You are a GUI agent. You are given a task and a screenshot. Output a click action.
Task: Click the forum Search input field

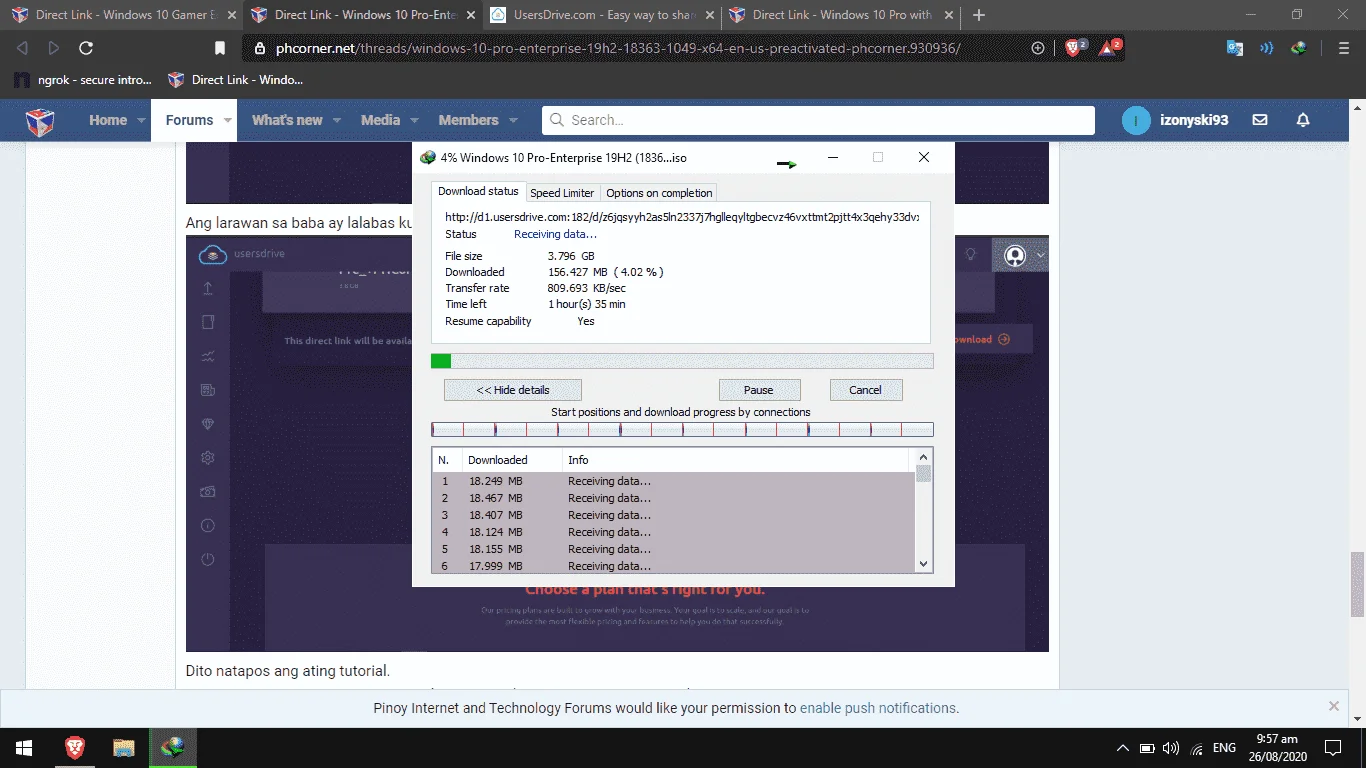coord(818,120)
